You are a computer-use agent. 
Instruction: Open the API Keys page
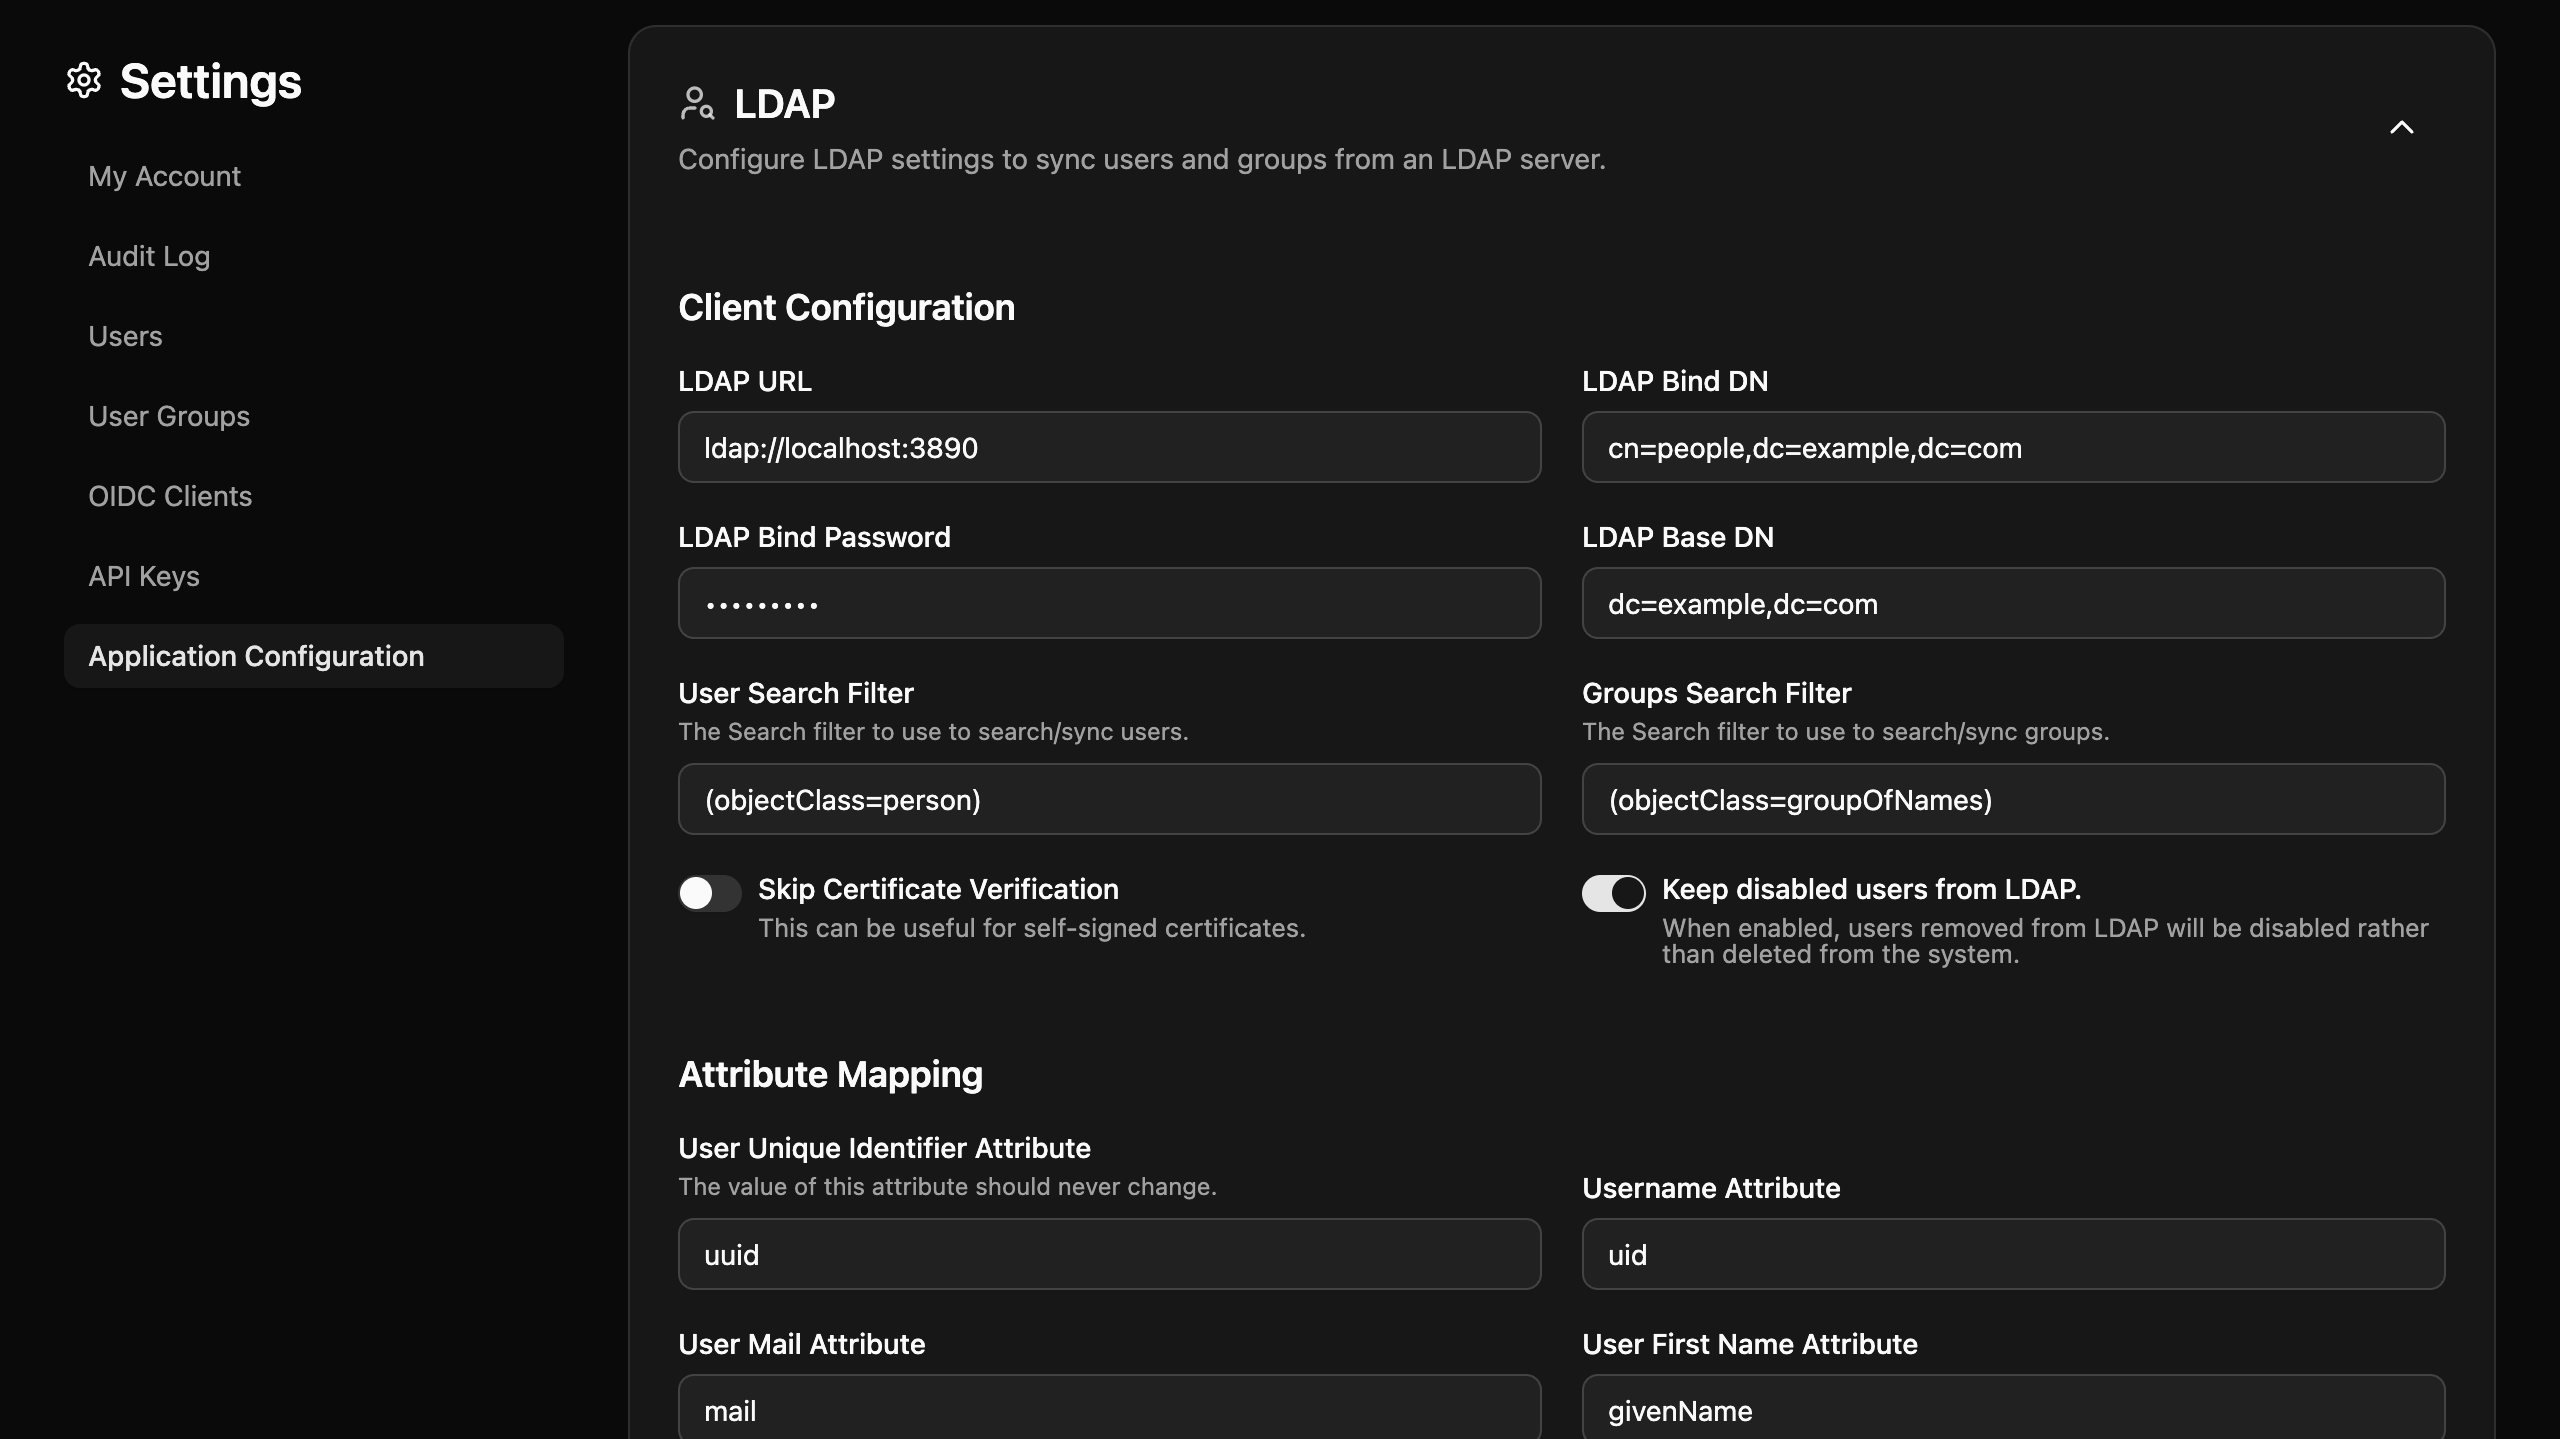[x=144, y=576]
